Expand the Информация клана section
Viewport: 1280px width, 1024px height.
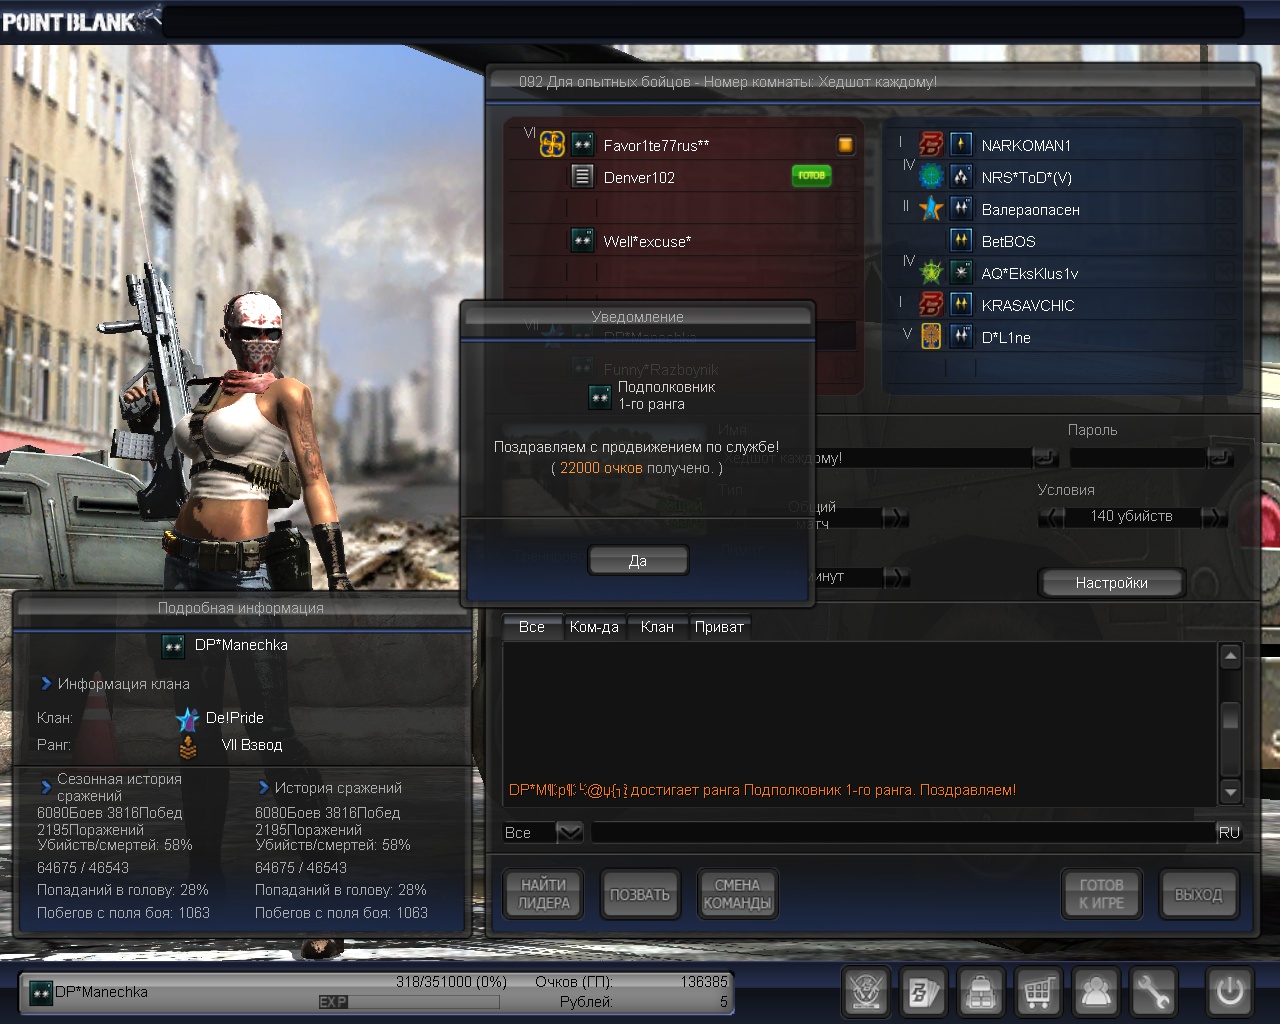(46, 684)
